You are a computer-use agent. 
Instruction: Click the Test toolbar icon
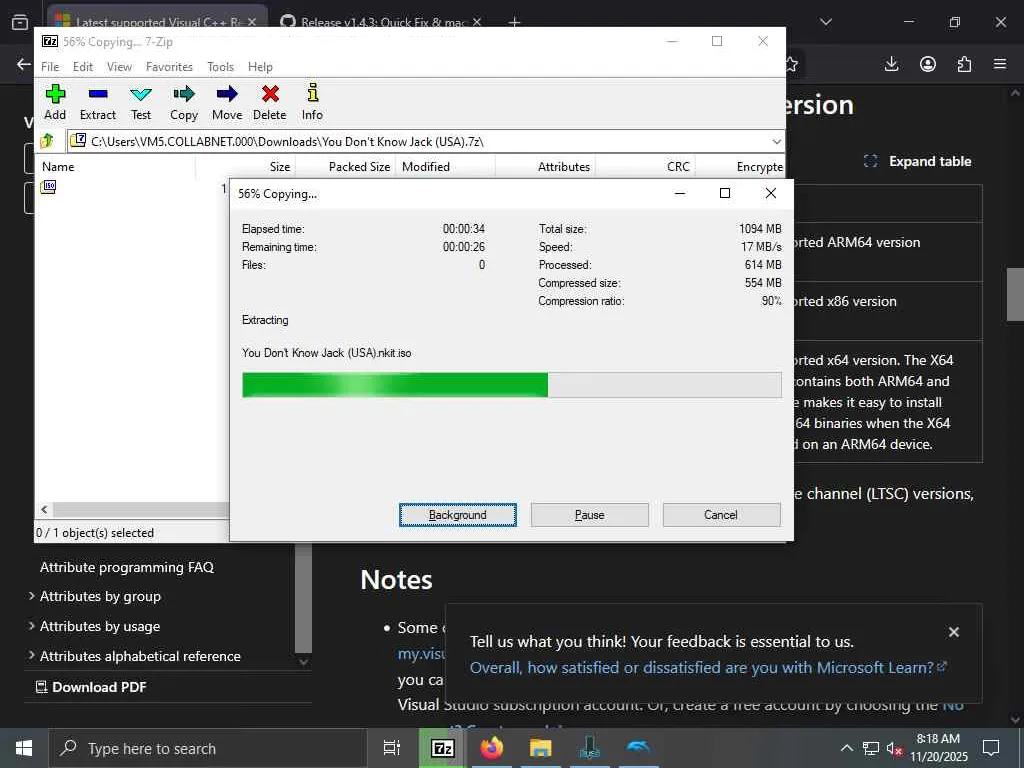[140, 103]
